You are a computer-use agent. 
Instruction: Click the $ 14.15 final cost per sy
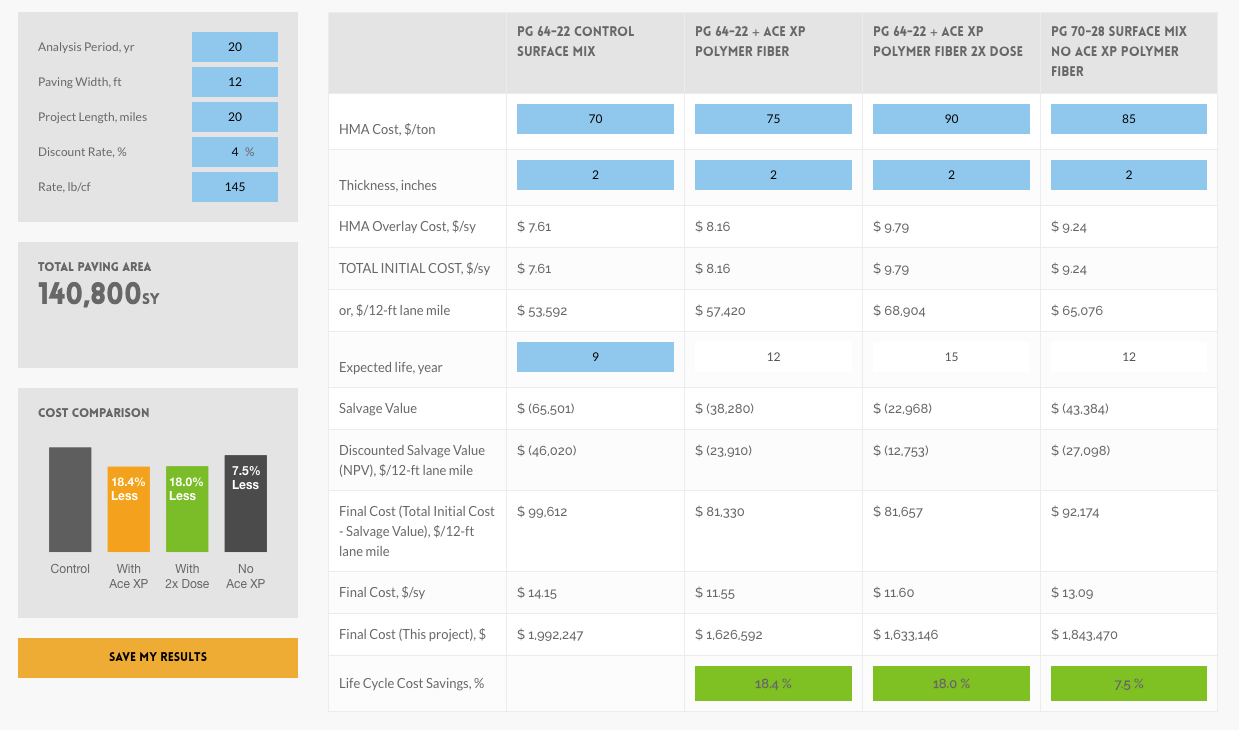pos(537,593)
